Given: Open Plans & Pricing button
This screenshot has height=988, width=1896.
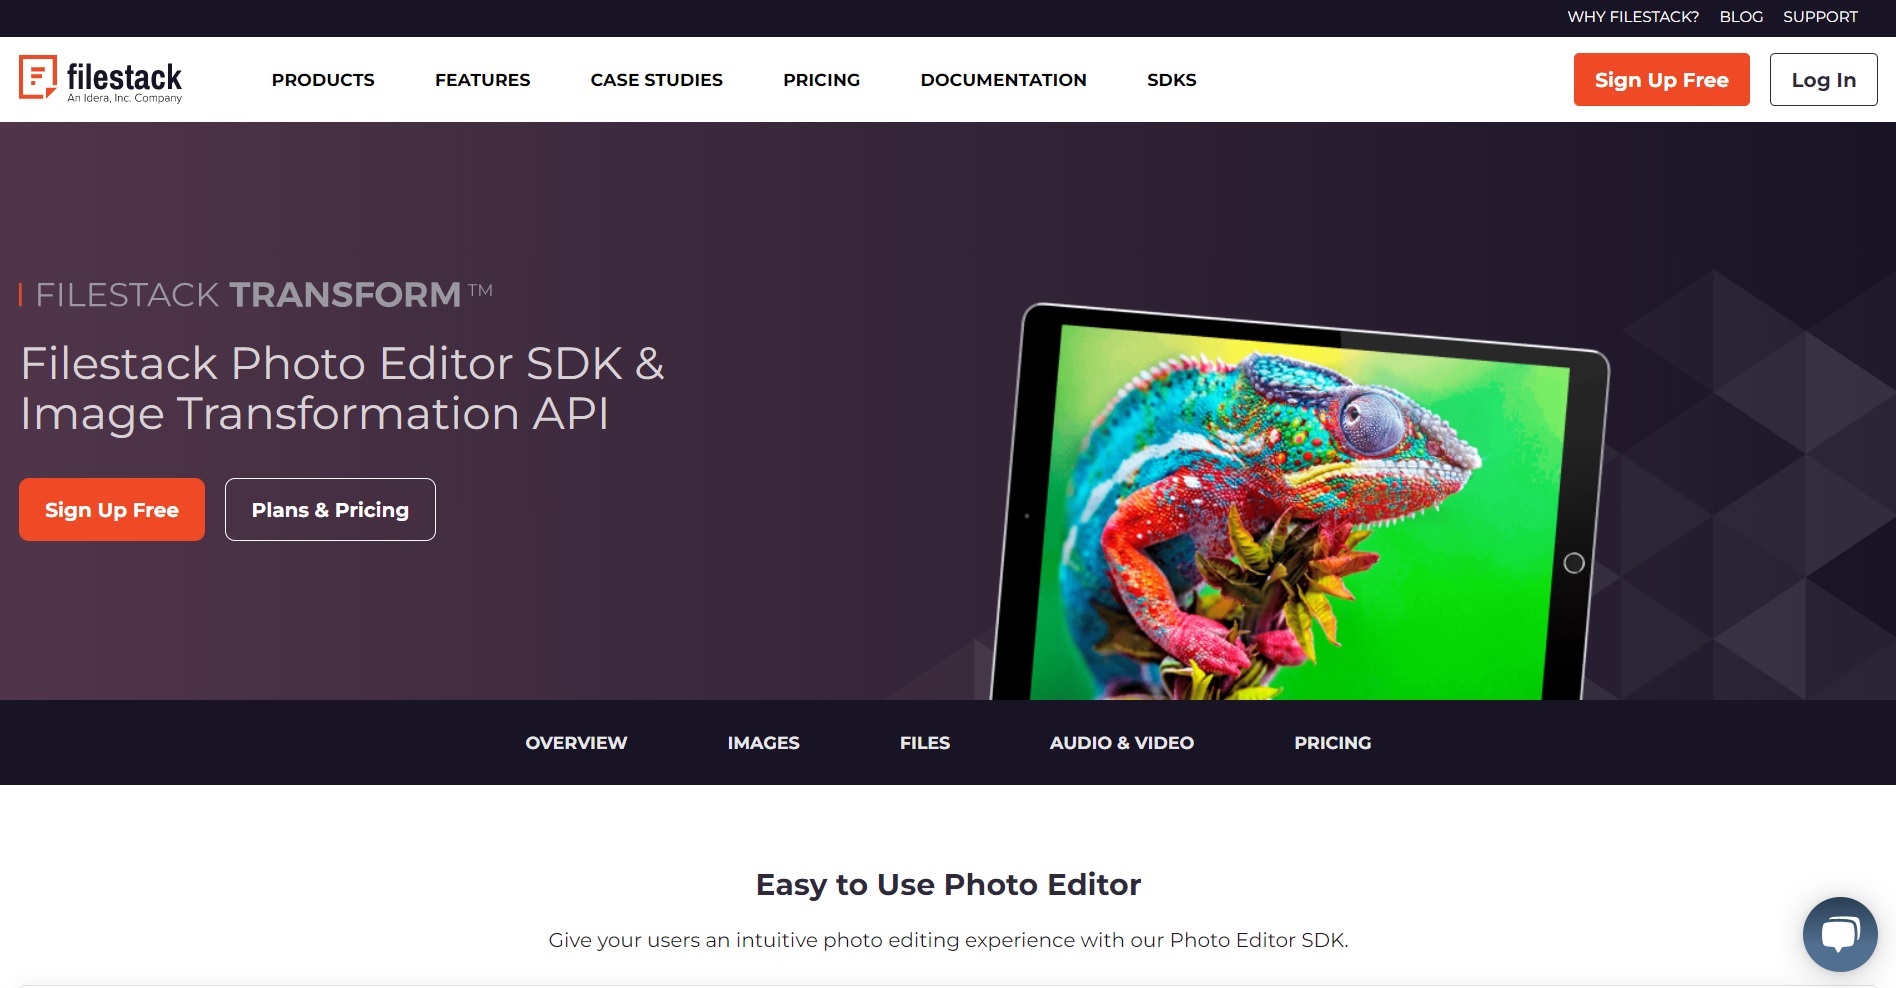Looking at the screenshot, I should (330, 510).
